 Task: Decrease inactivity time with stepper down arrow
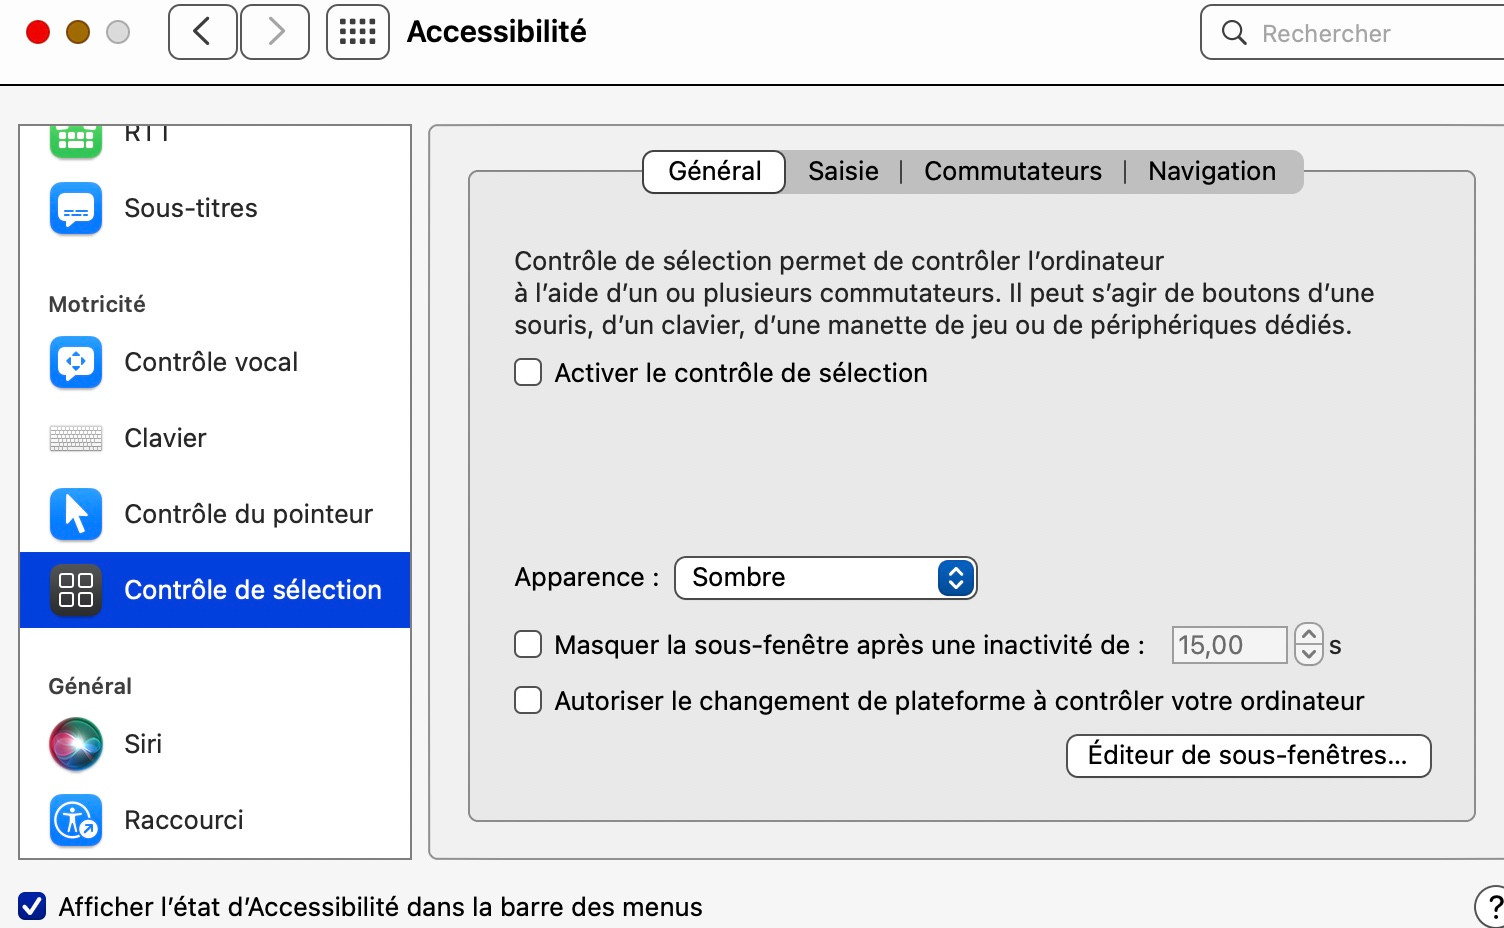point(1308,654)
